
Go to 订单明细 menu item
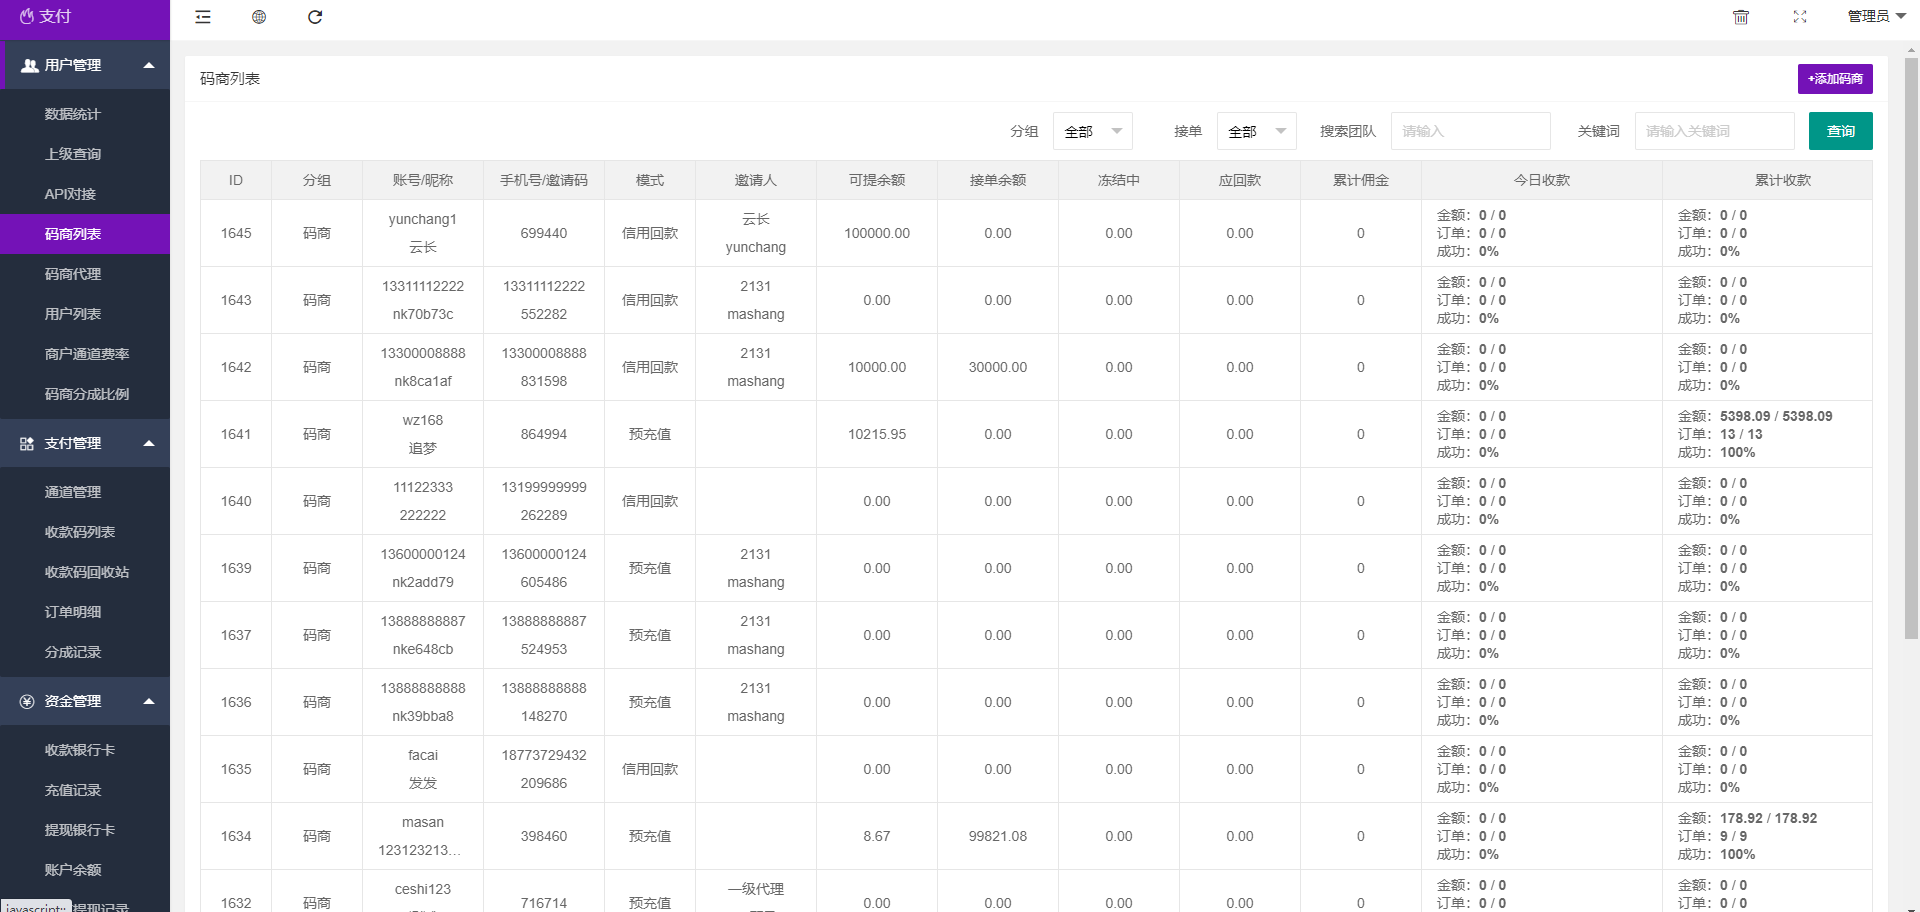[x=73, y=612]
